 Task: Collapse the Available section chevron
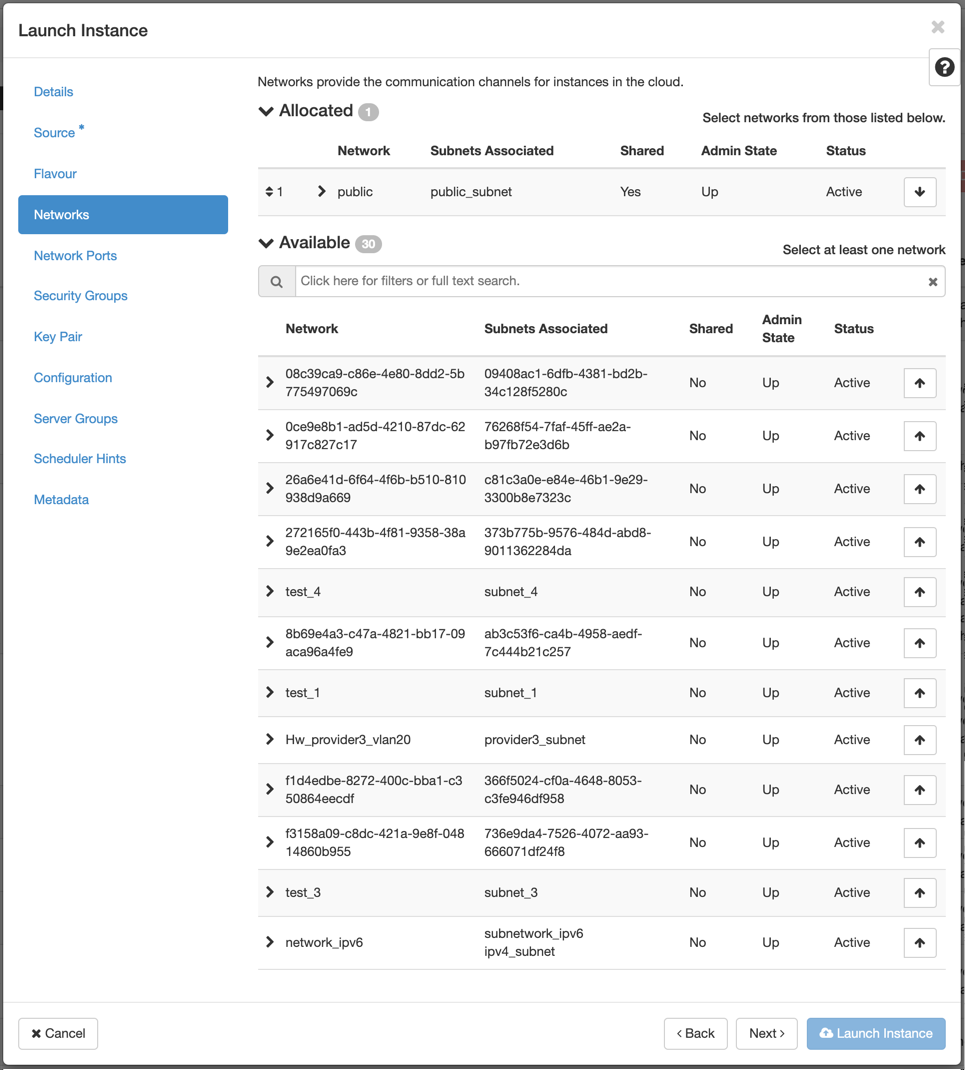266,243
